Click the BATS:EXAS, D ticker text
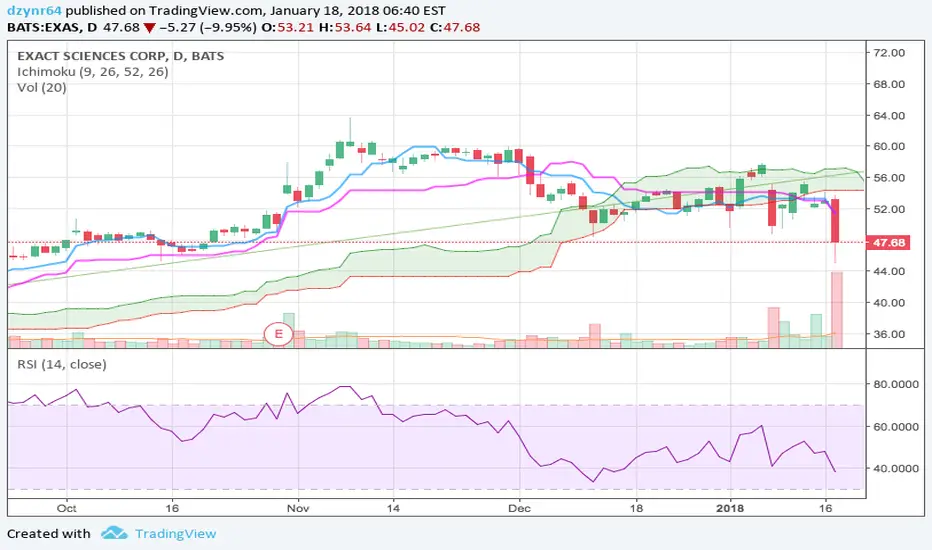This screenshot has height=550, width=932. pyautogui.click(x=52, y=27)
